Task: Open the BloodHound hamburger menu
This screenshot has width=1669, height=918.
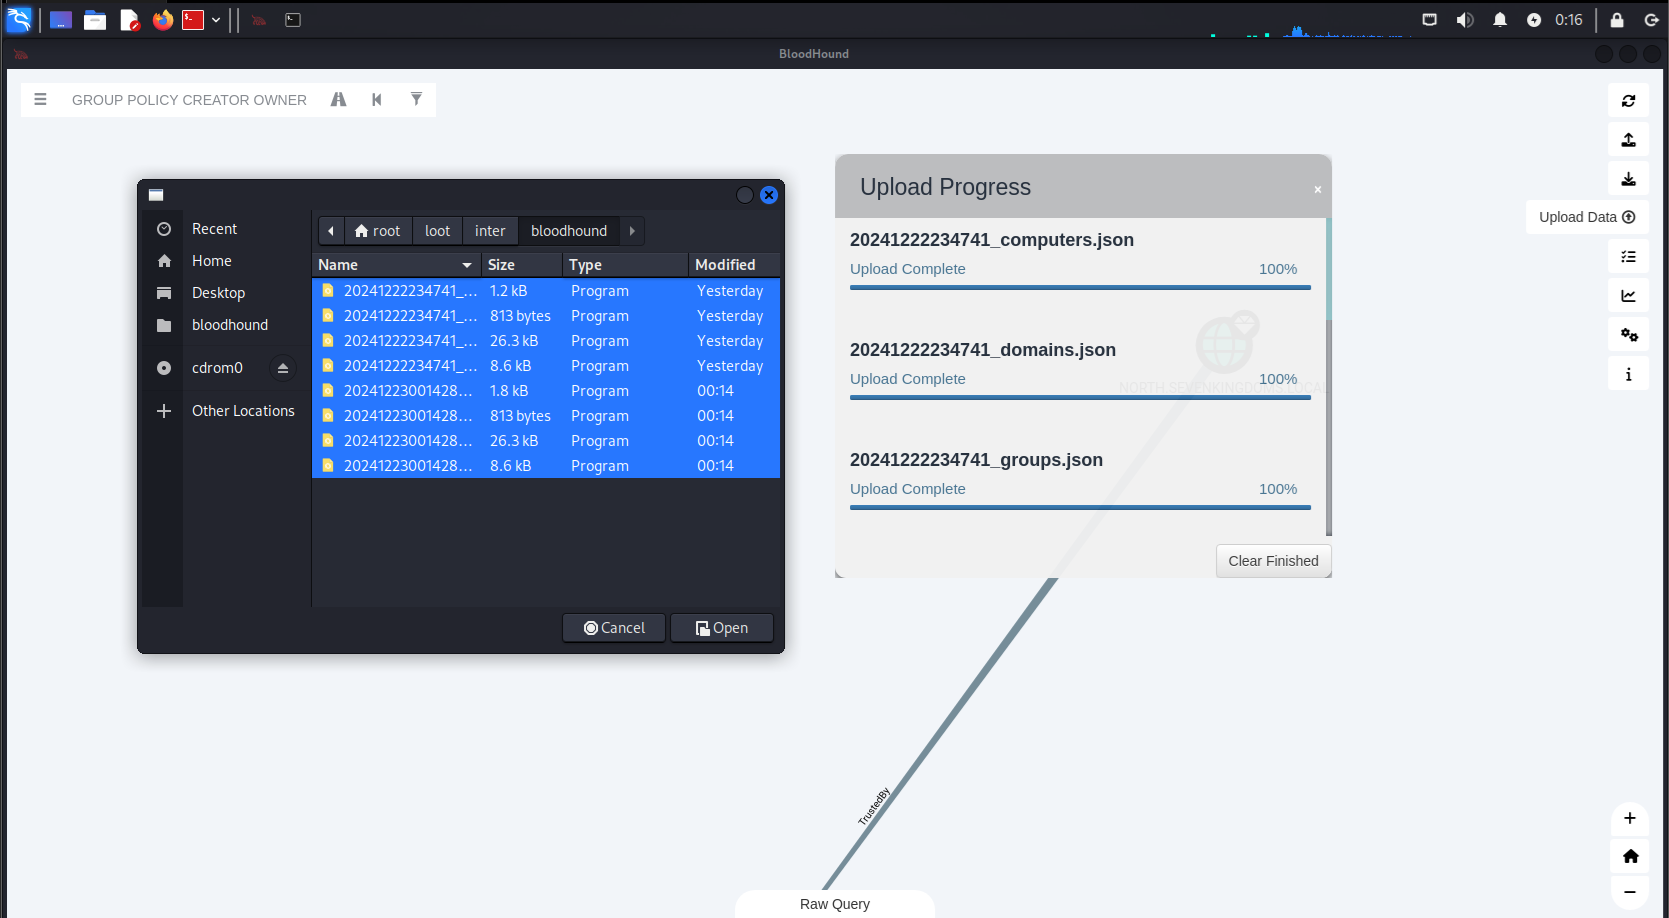Action: (x=40, y=99)
